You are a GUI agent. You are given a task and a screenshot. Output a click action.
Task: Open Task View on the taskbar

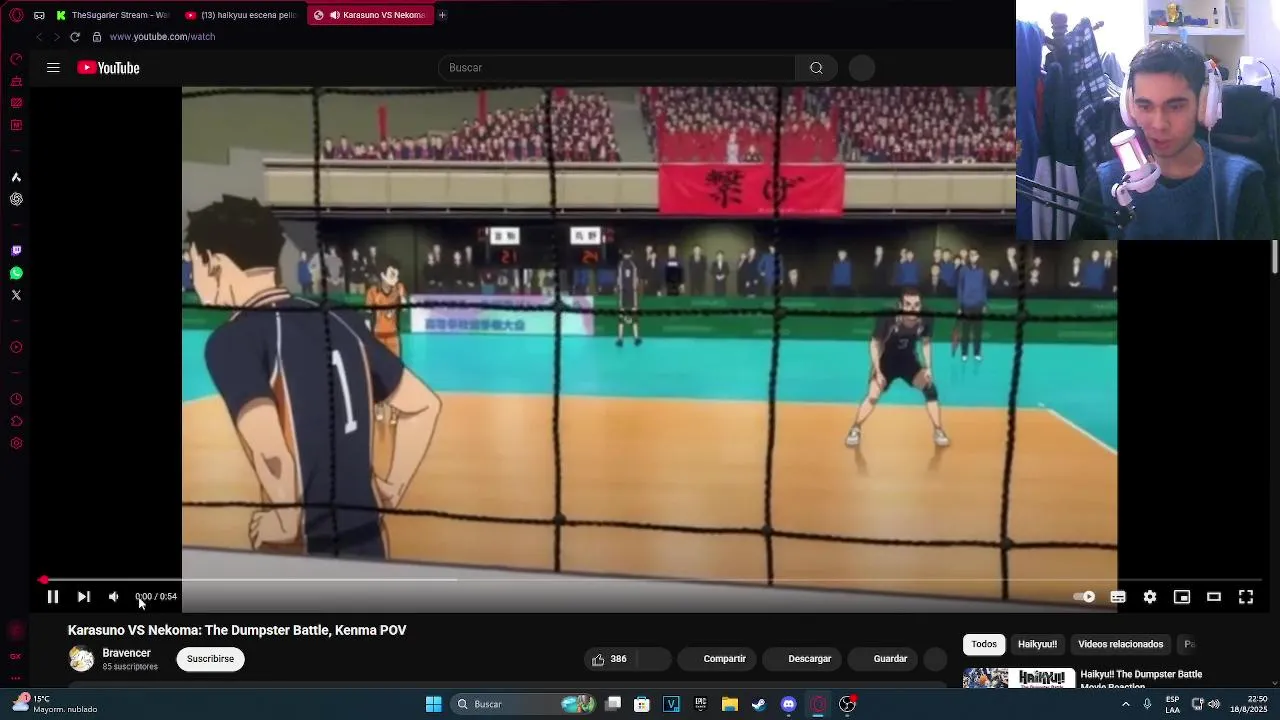613,705
